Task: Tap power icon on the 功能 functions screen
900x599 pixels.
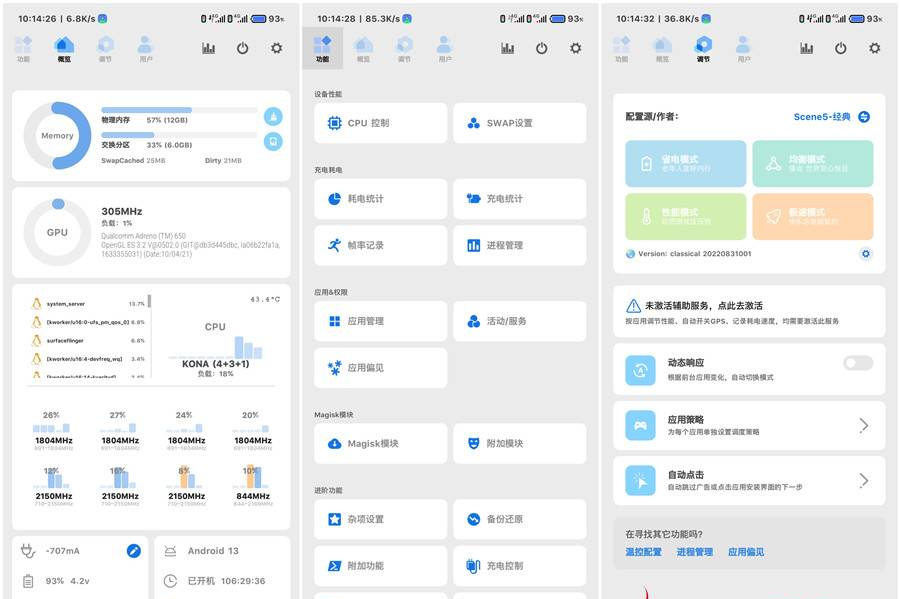Action: click(x=542, y=48)
